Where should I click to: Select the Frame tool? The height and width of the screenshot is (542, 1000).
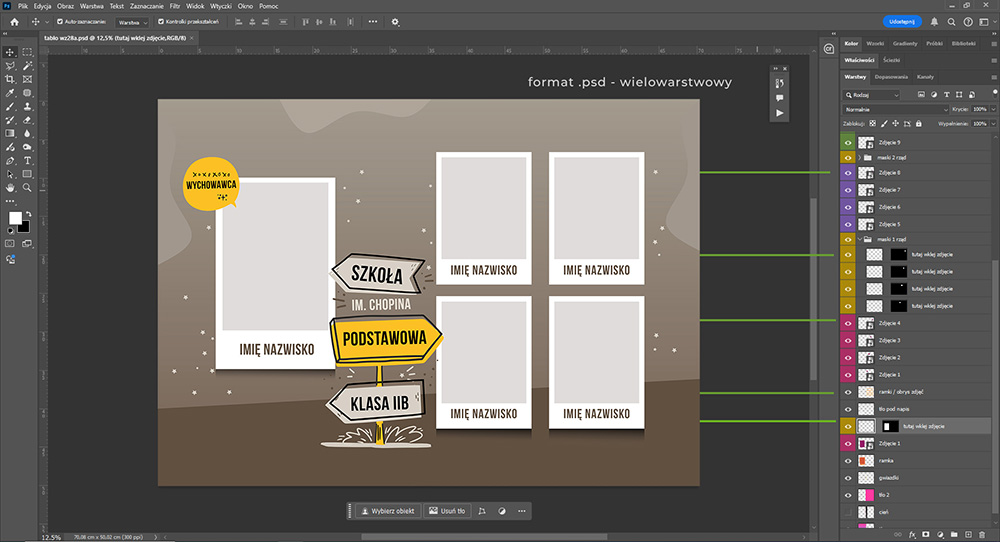click(27, 79)
